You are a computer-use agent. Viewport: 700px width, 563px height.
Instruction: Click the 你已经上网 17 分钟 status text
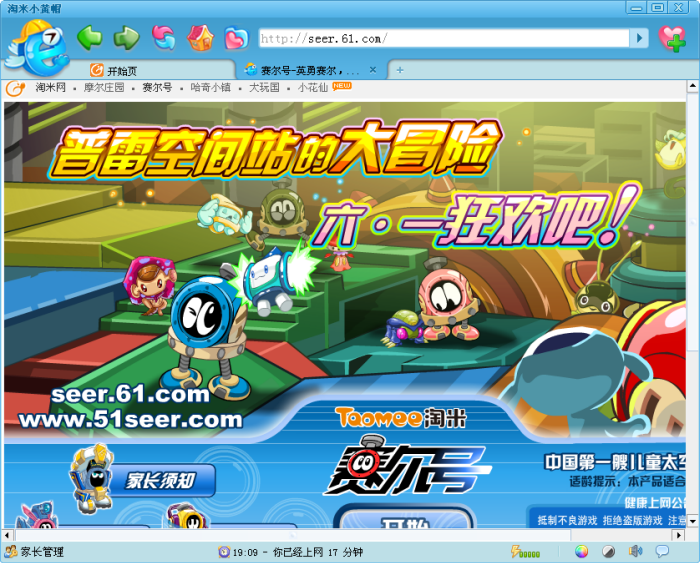(318, 552)
